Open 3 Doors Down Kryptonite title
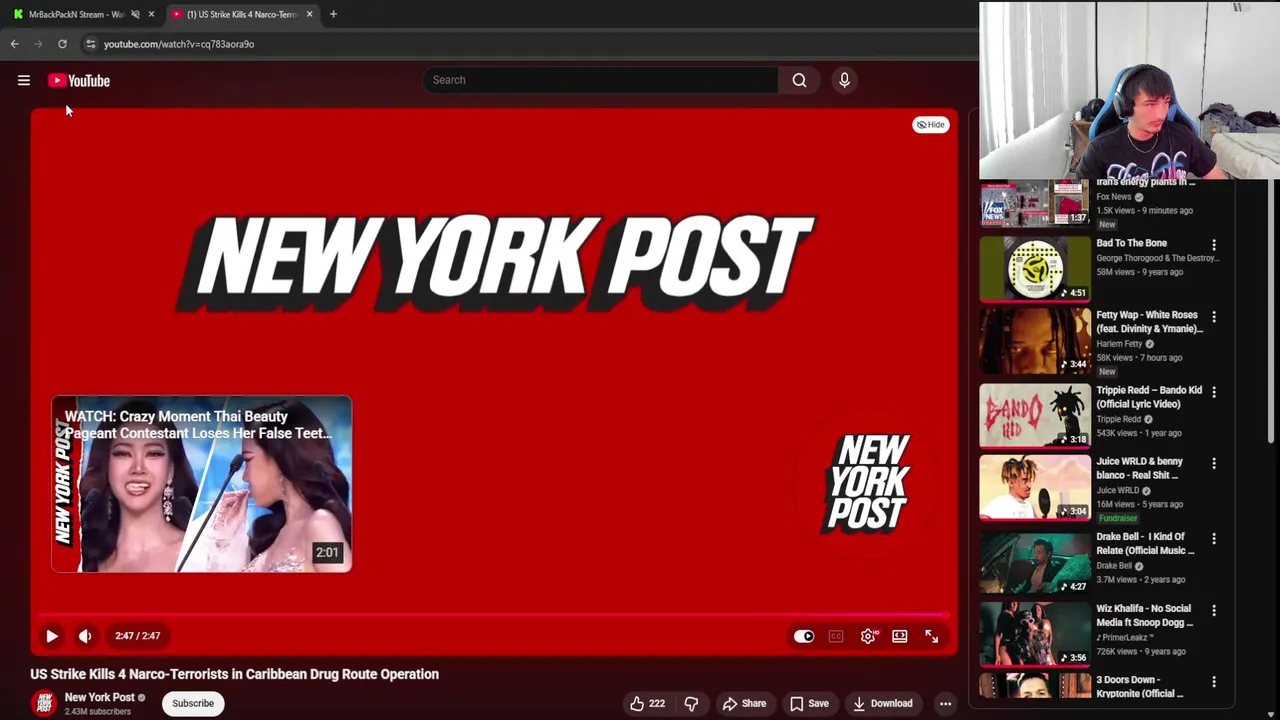1280x720 pixels. pos(1140,687)
